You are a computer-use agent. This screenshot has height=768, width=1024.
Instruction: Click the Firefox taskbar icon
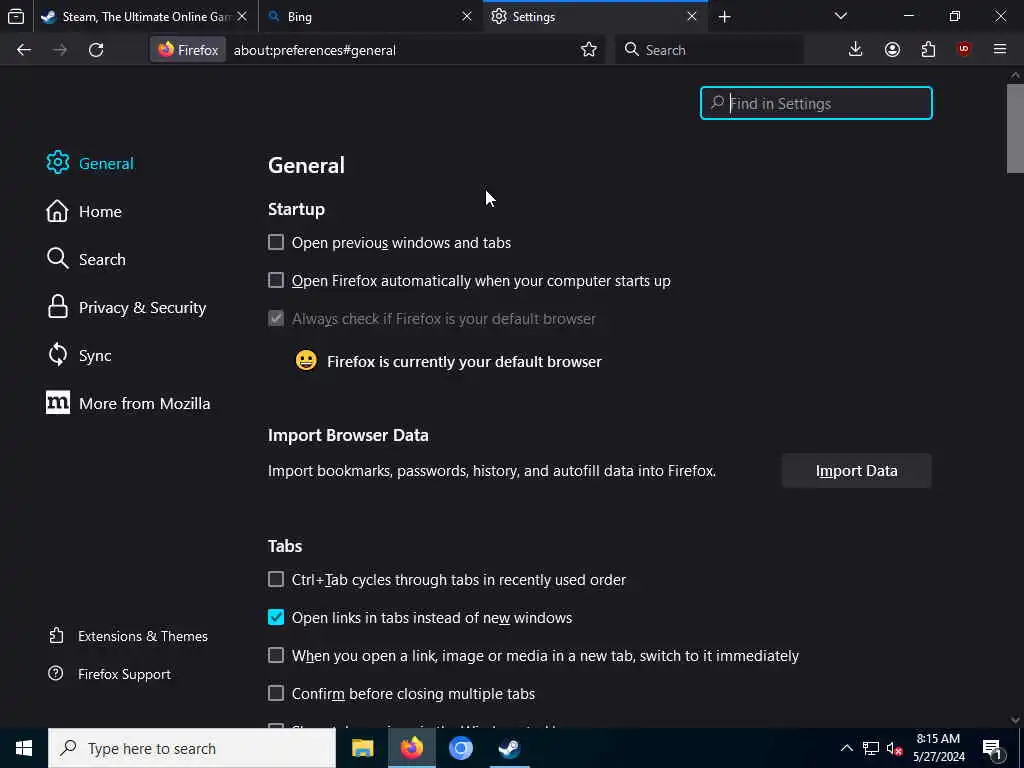(x=411, y=748)
